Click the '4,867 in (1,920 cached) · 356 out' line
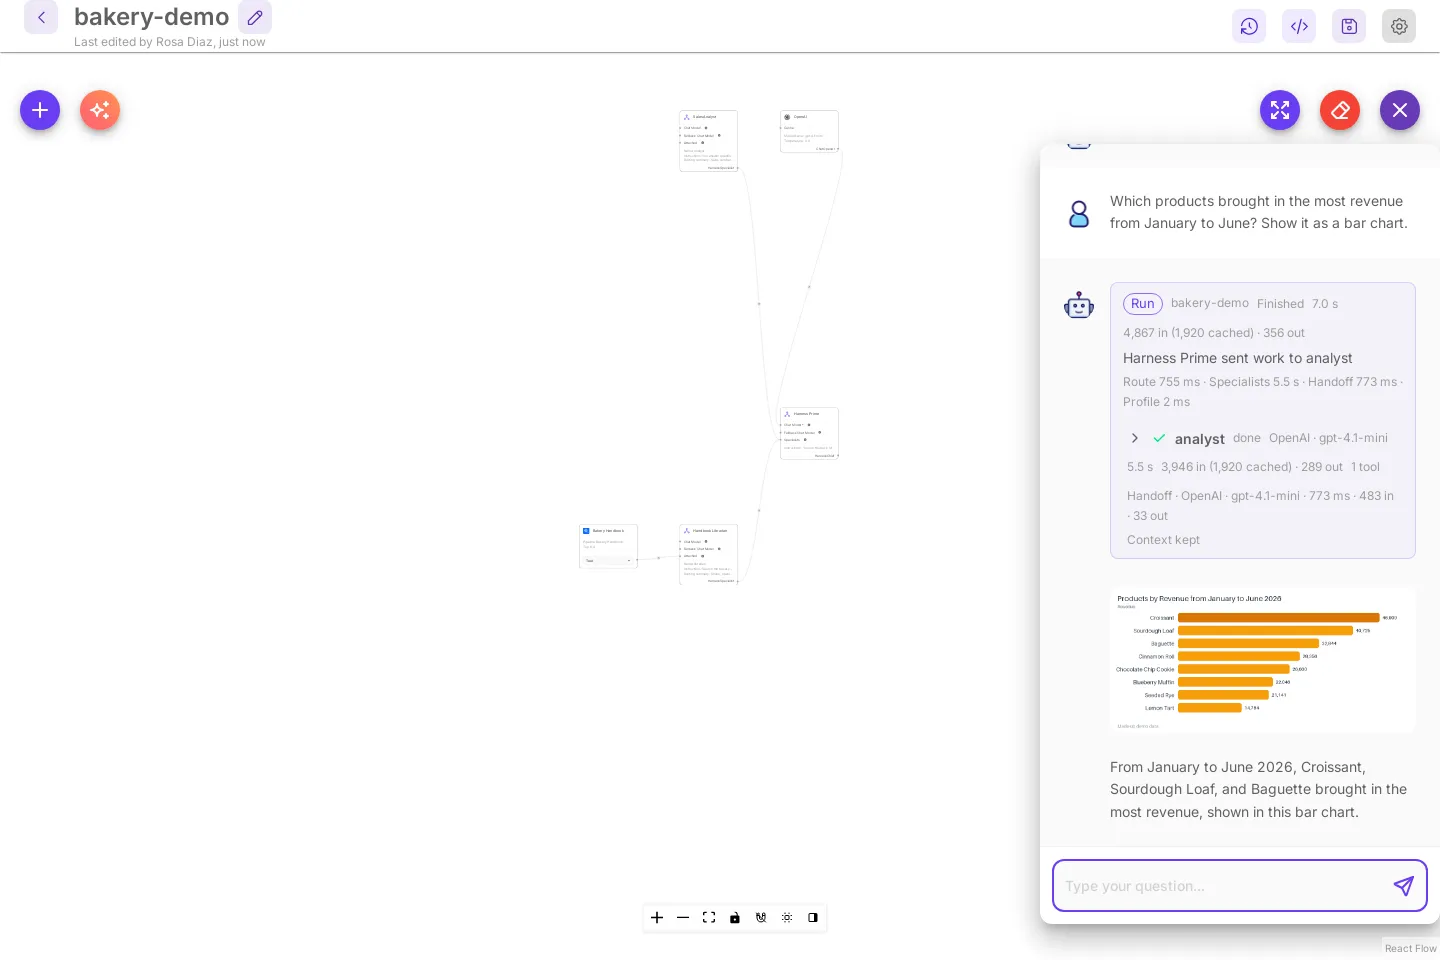 tap(1213, 333)
